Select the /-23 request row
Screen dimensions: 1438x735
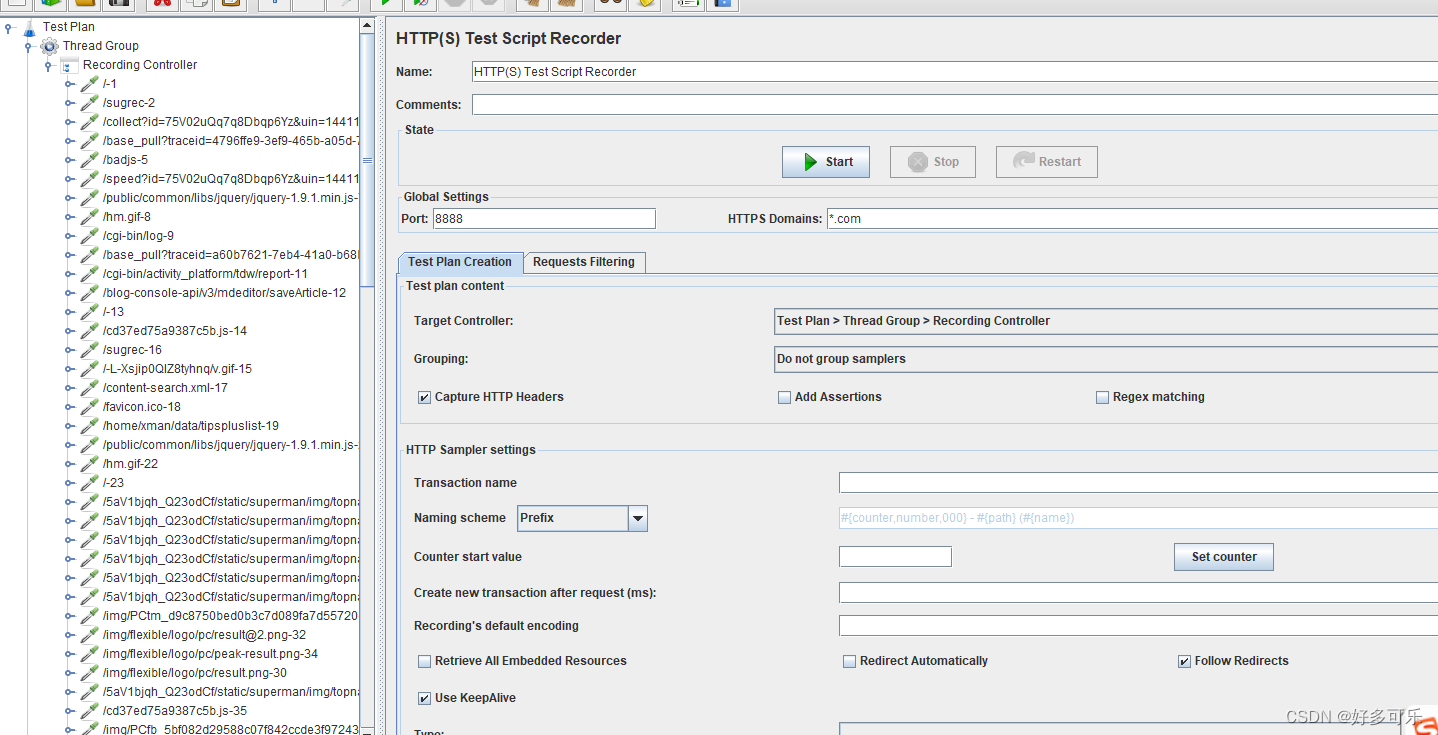(x=113, y=483)
